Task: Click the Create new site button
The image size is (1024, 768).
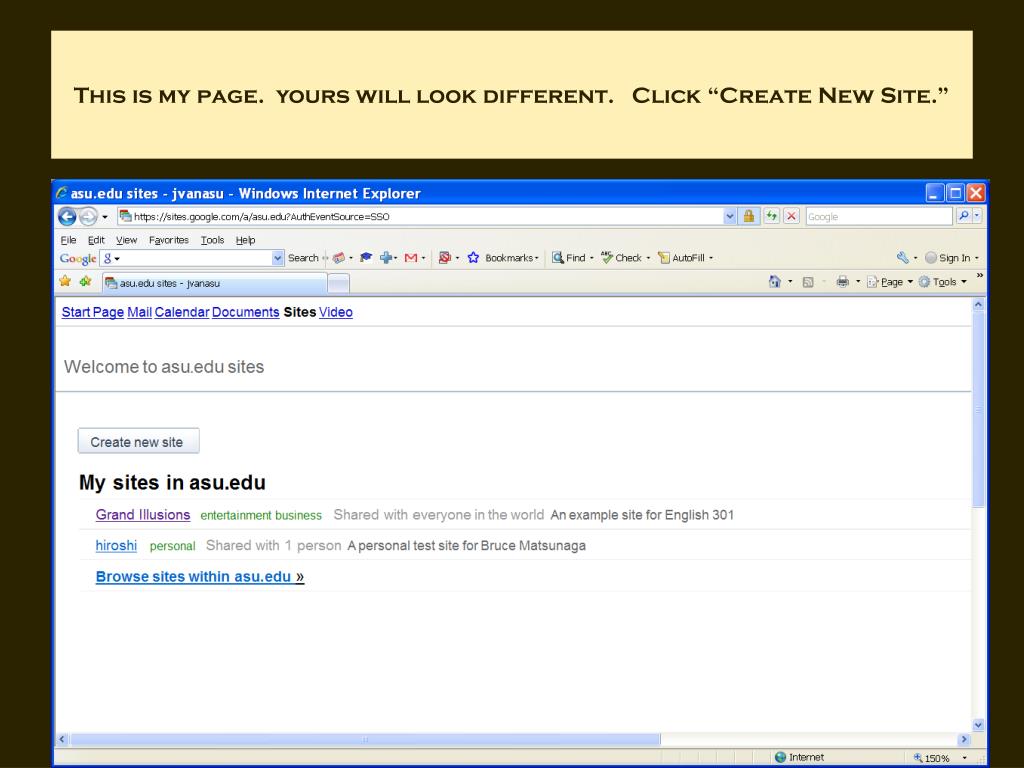Action: click(x=138, y=441)
